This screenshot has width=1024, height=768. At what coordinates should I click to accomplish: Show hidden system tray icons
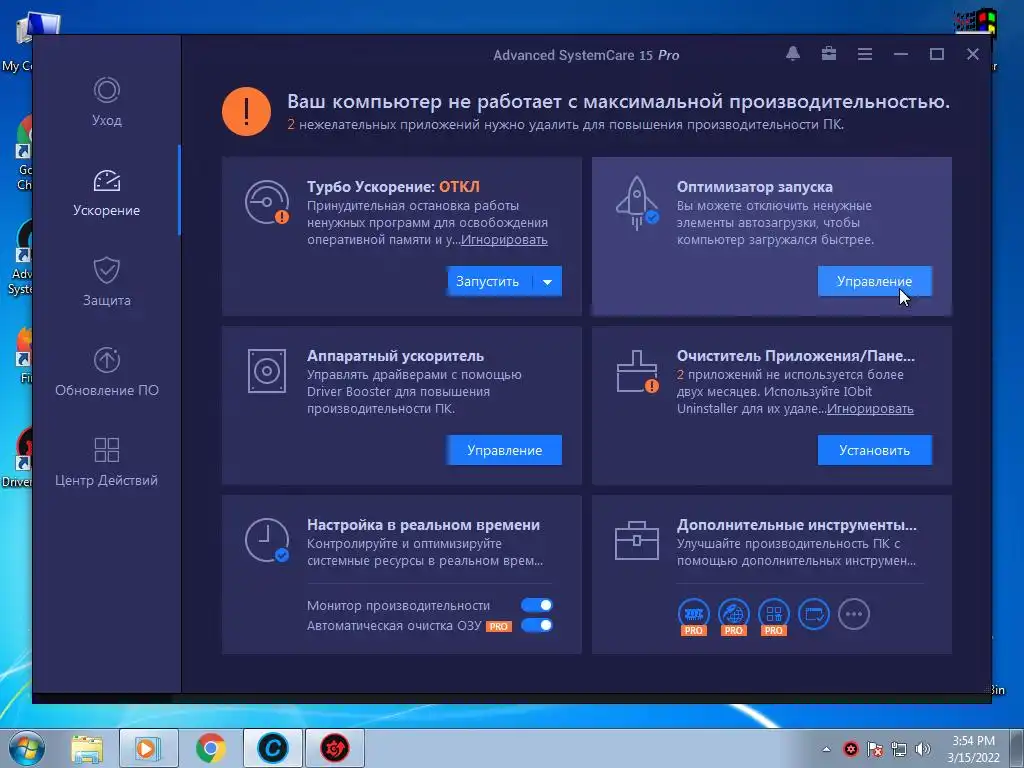point(826,749)
